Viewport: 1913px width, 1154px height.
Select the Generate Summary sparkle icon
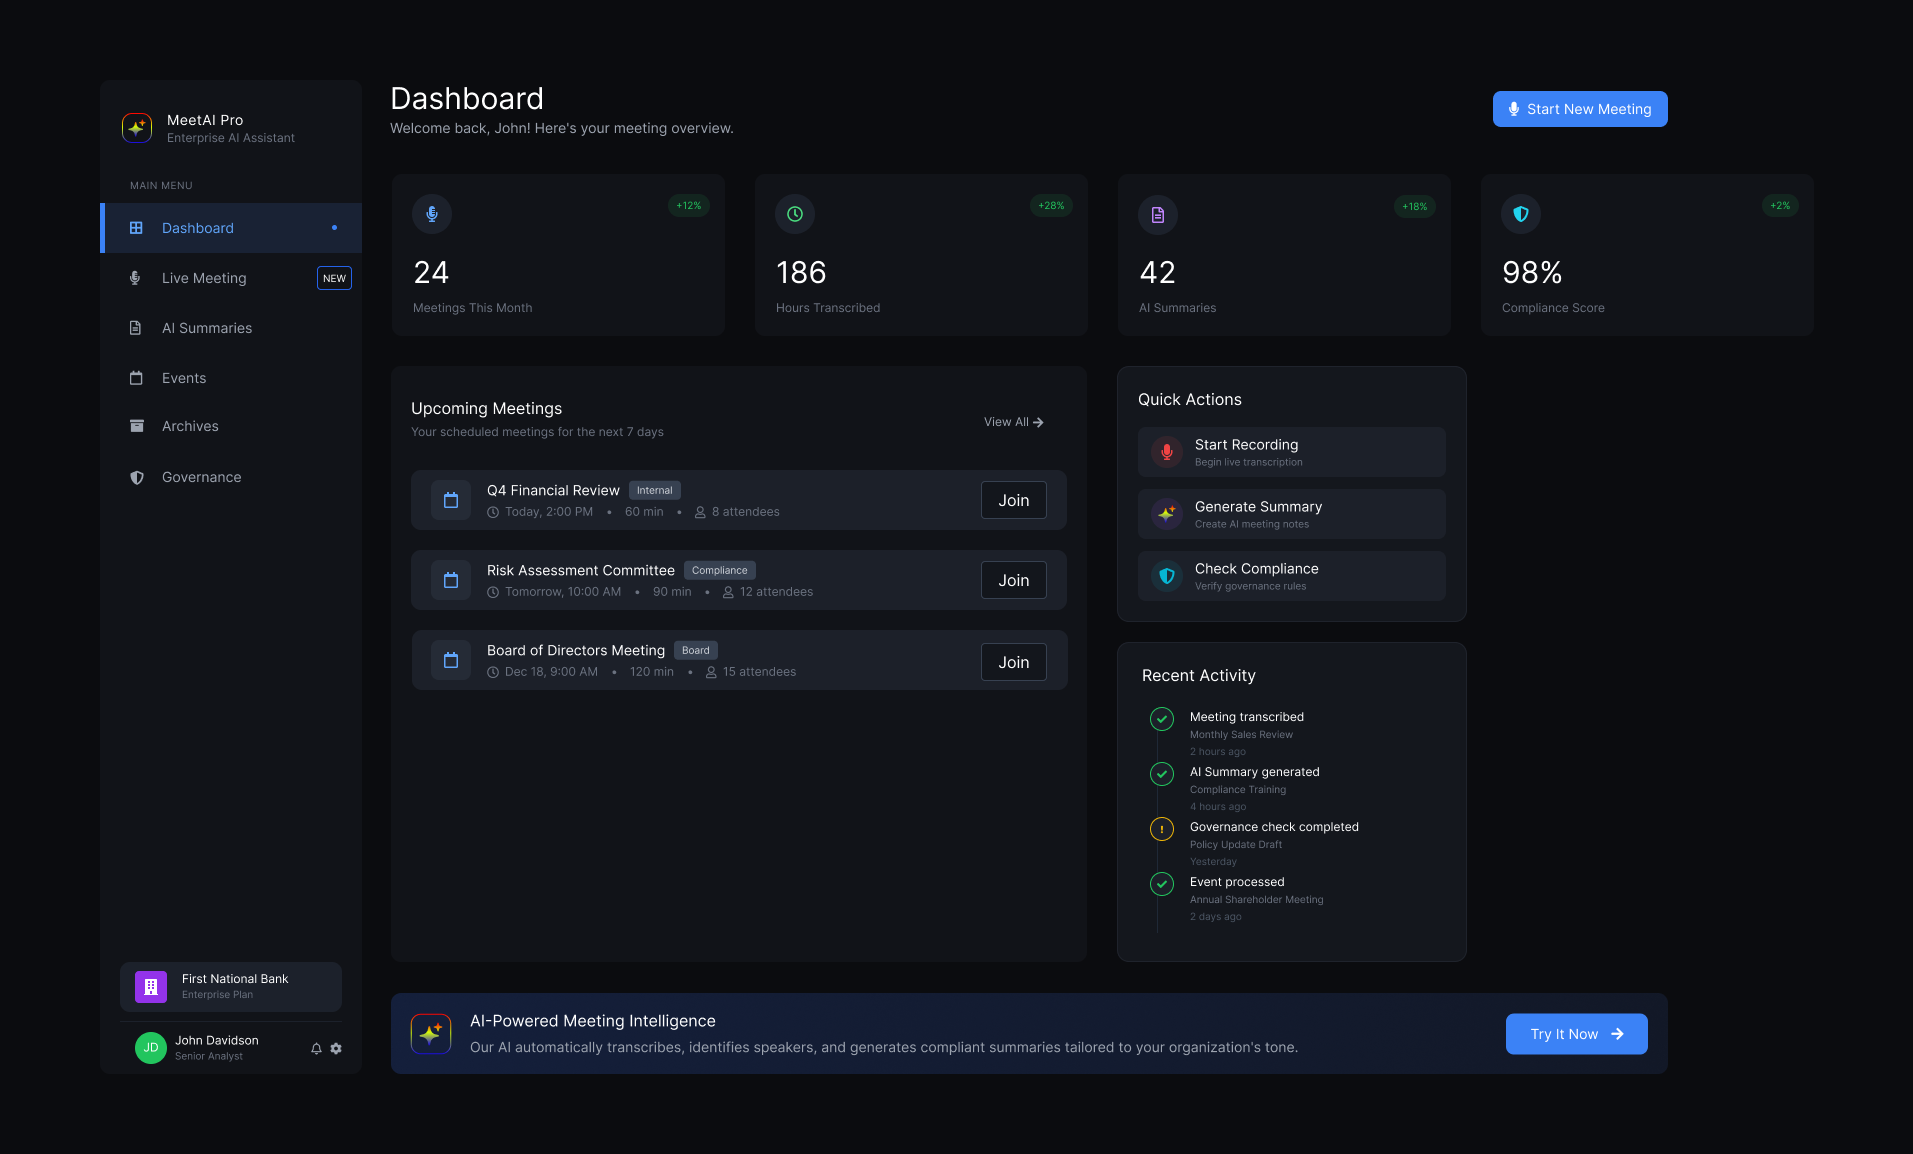pos(1165,513)
